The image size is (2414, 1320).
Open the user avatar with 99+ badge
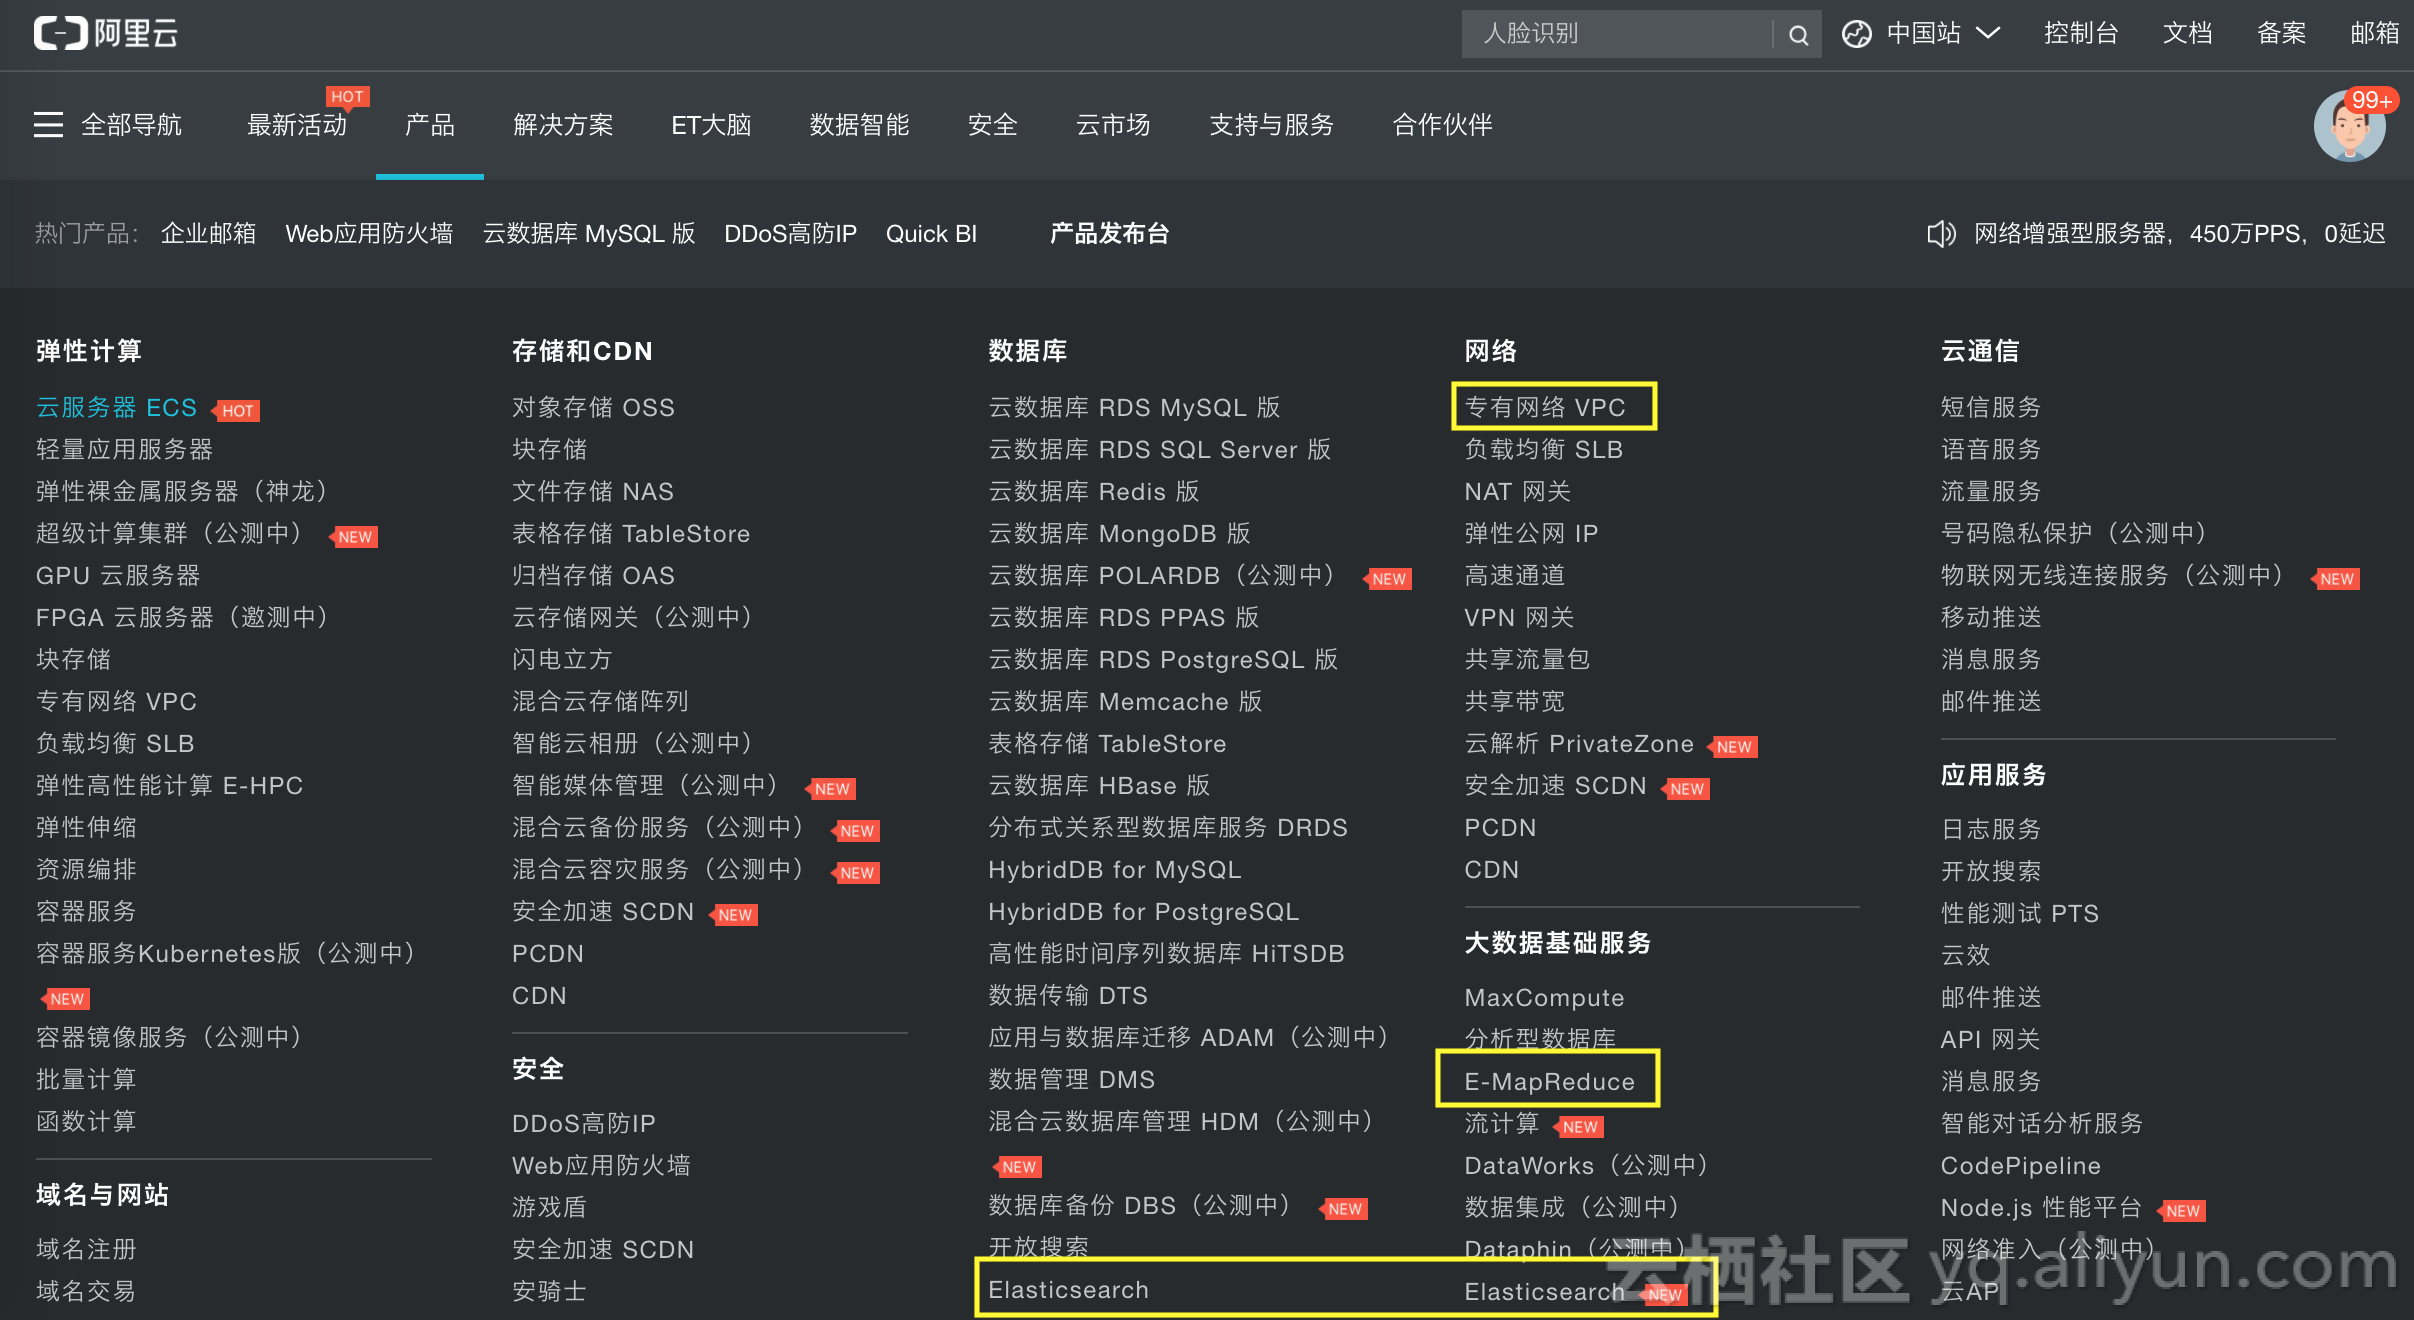tap(2350, 125)
